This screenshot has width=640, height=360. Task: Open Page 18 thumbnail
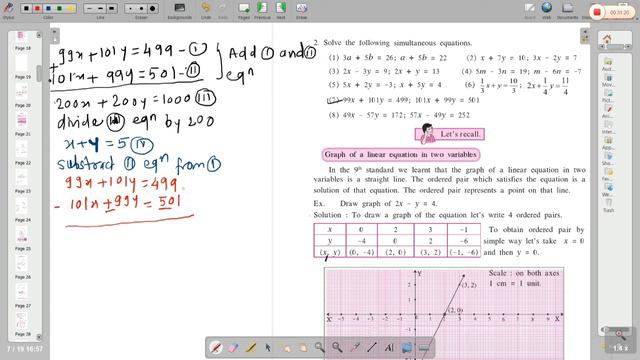pos(22,40)
